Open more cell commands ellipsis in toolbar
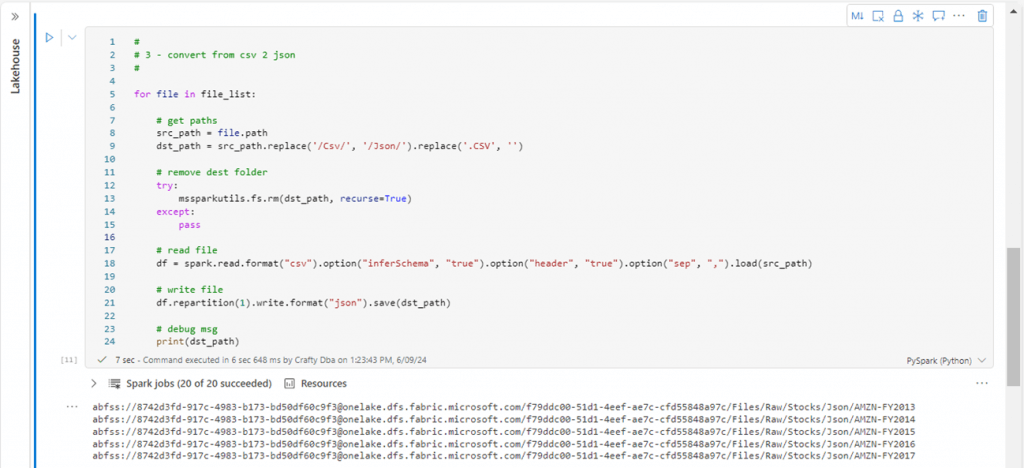The height and width of the screenshot is (468, 1024). [960, 16]
